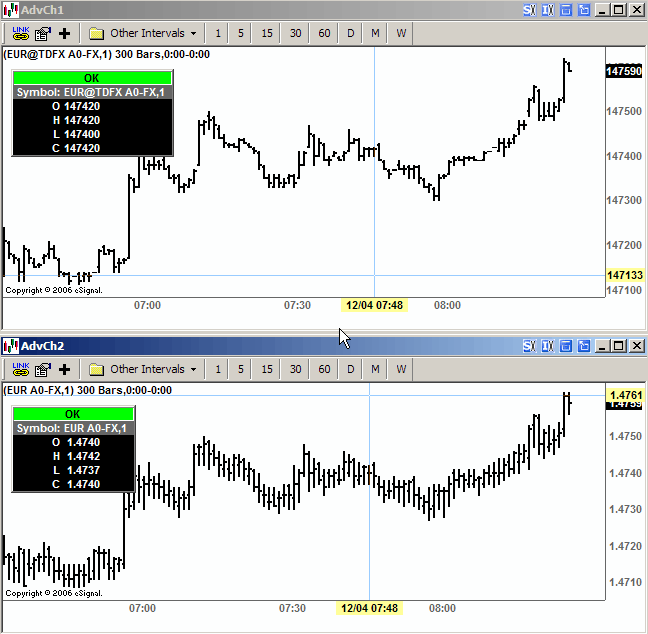Click the plus crosshair icon in AdvCh2
Screen dimensions: 648x634
point(64,369)
